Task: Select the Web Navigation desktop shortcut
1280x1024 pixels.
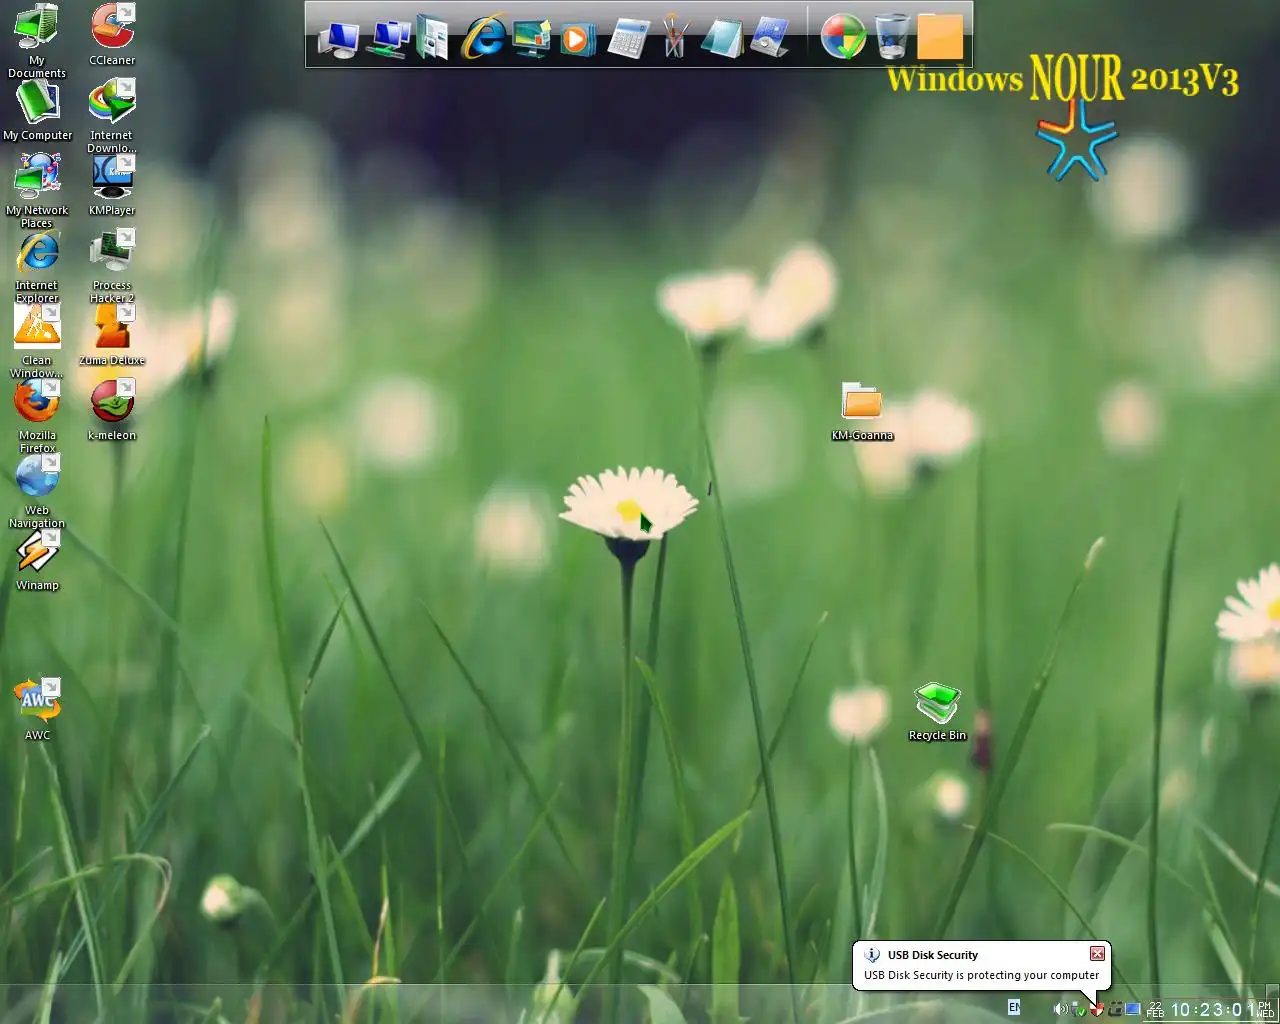Action: click(37, 491)
